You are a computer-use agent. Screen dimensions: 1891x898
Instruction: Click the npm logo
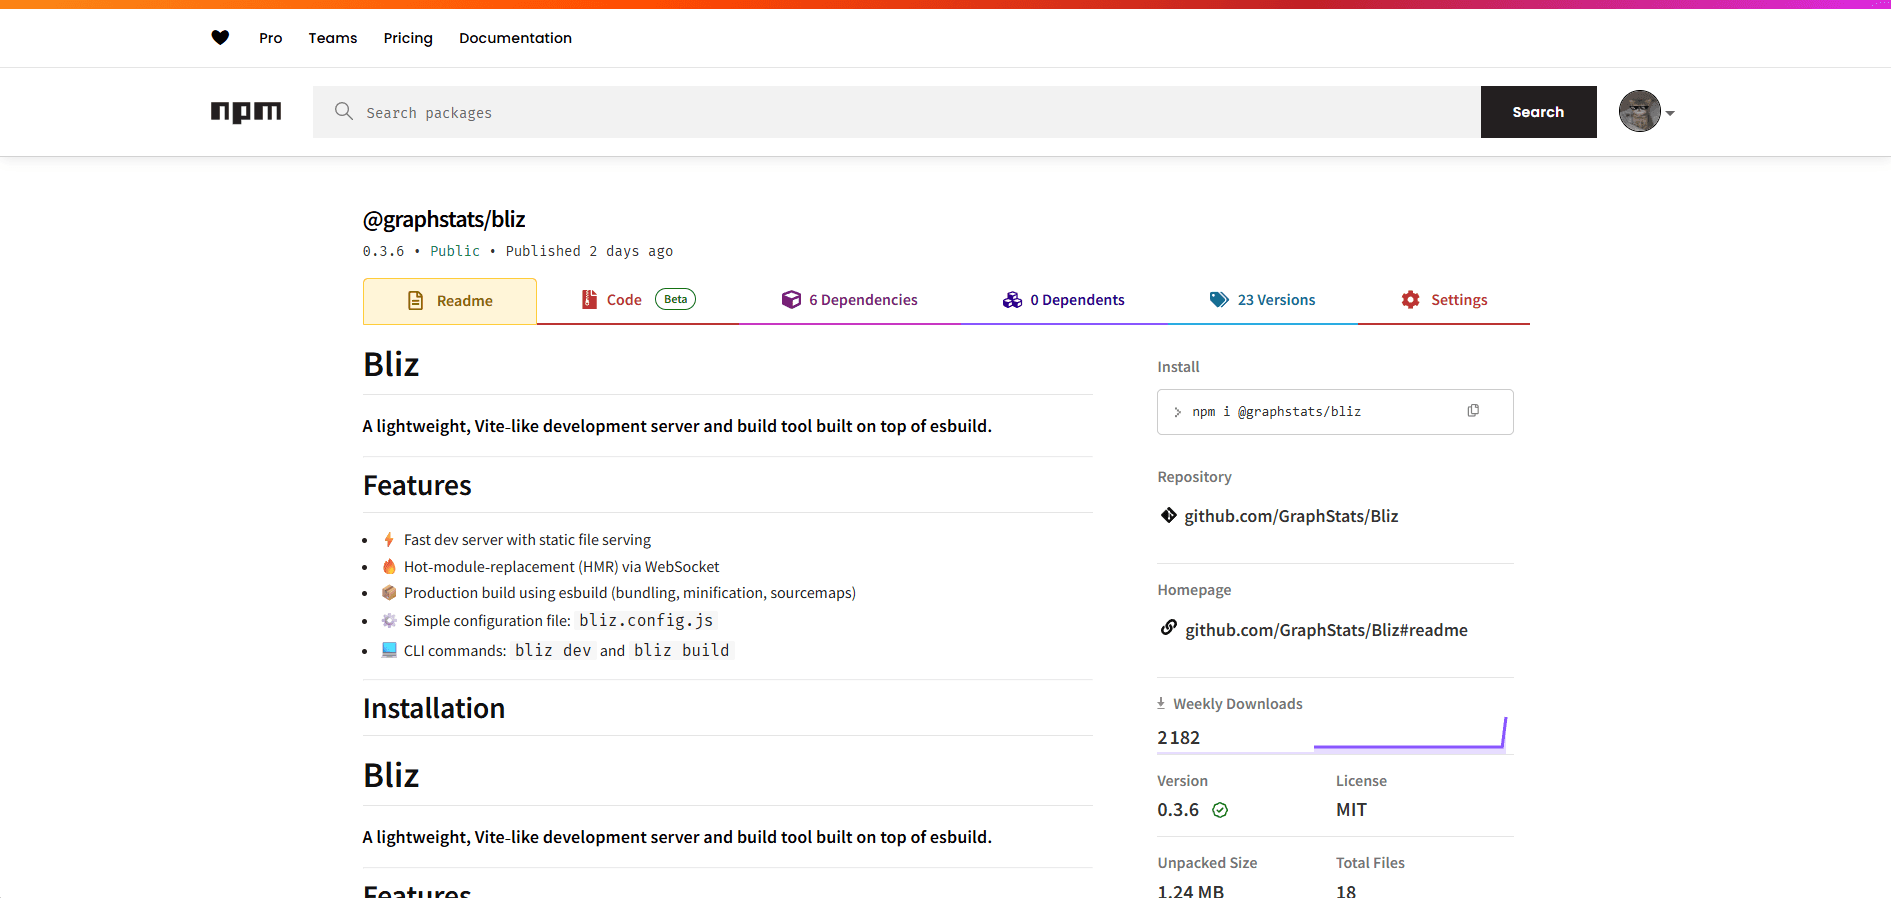click(246, 112)
